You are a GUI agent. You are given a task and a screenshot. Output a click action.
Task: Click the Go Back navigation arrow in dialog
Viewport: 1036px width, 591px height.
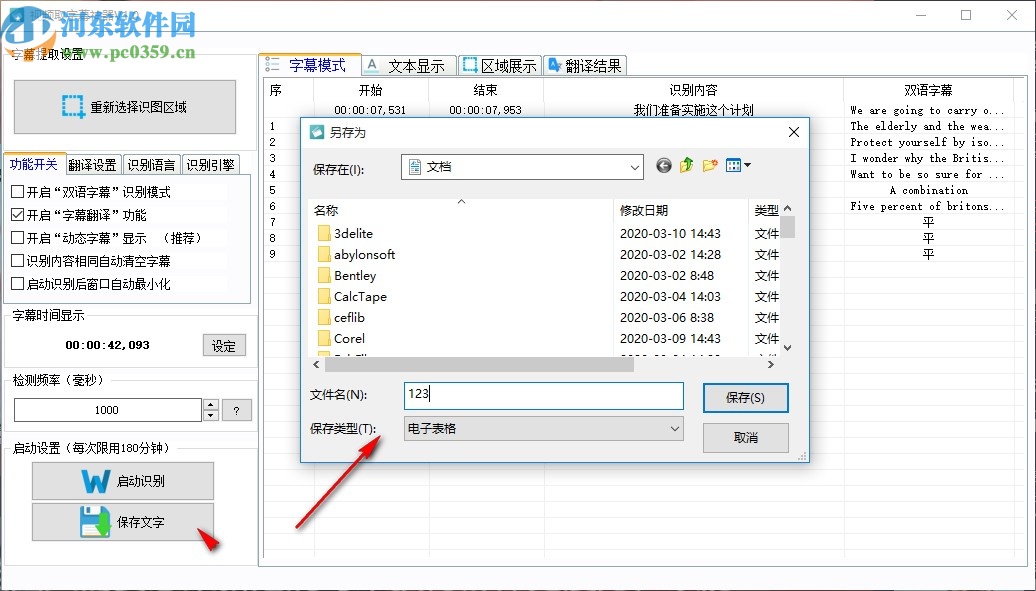663,166
